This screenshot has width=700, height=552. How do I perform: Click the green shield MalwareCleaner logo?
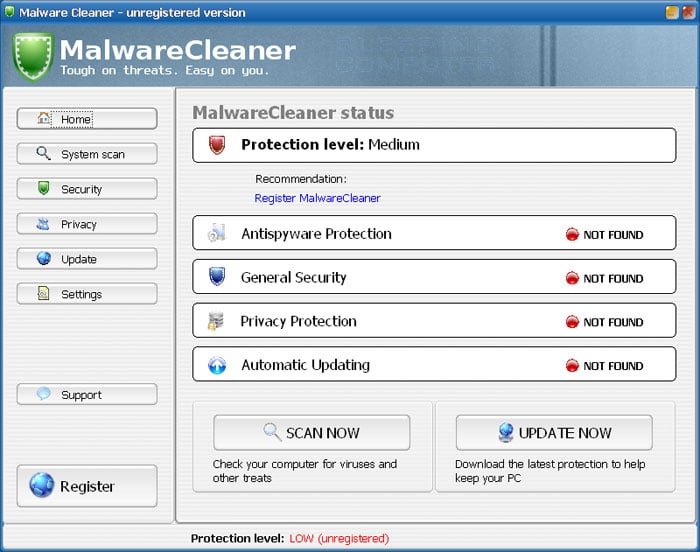32,56
